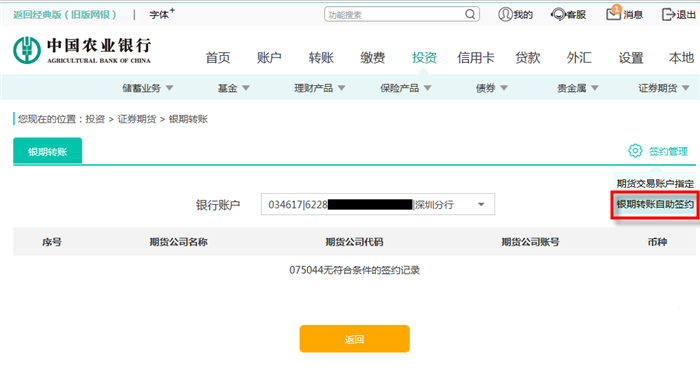Expand the 储蓄业务 submenu

148,88
